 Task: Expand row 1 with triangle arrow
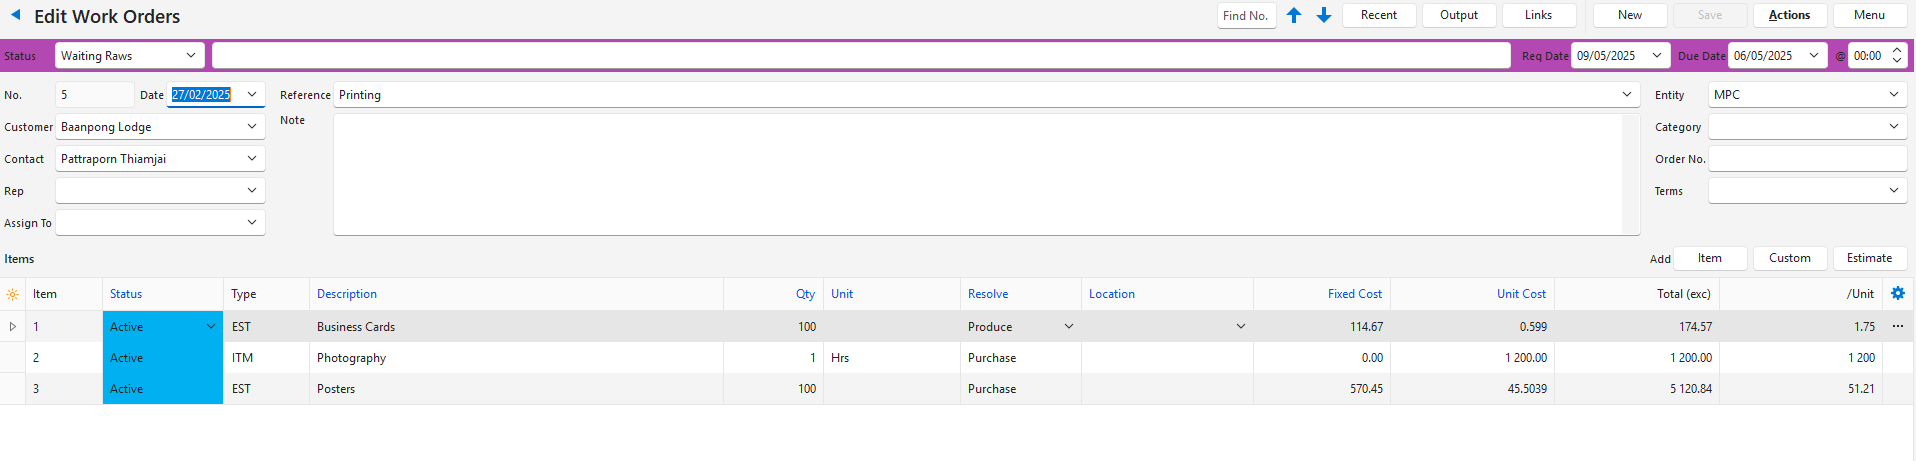pos(12,326)
